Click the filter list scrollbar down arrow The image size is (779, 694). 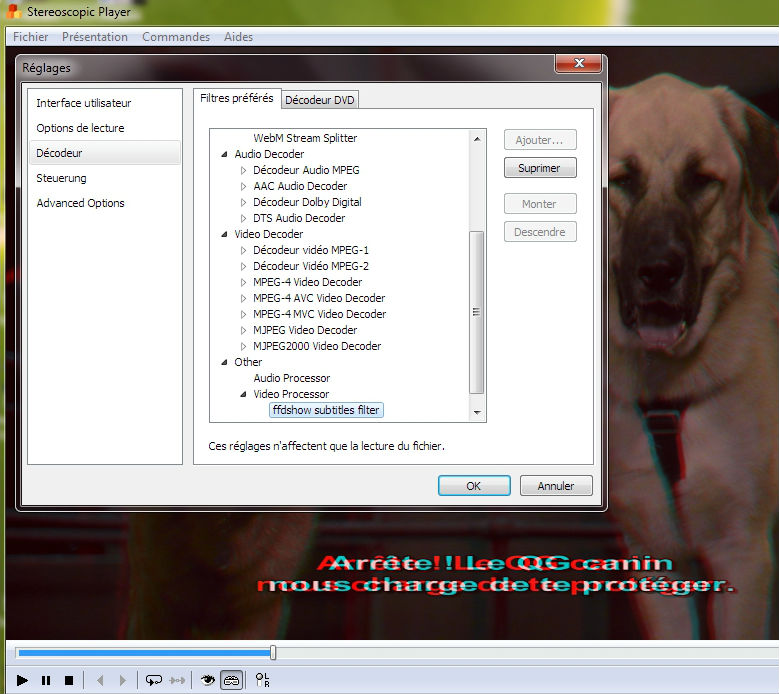[x=477, y=412]
